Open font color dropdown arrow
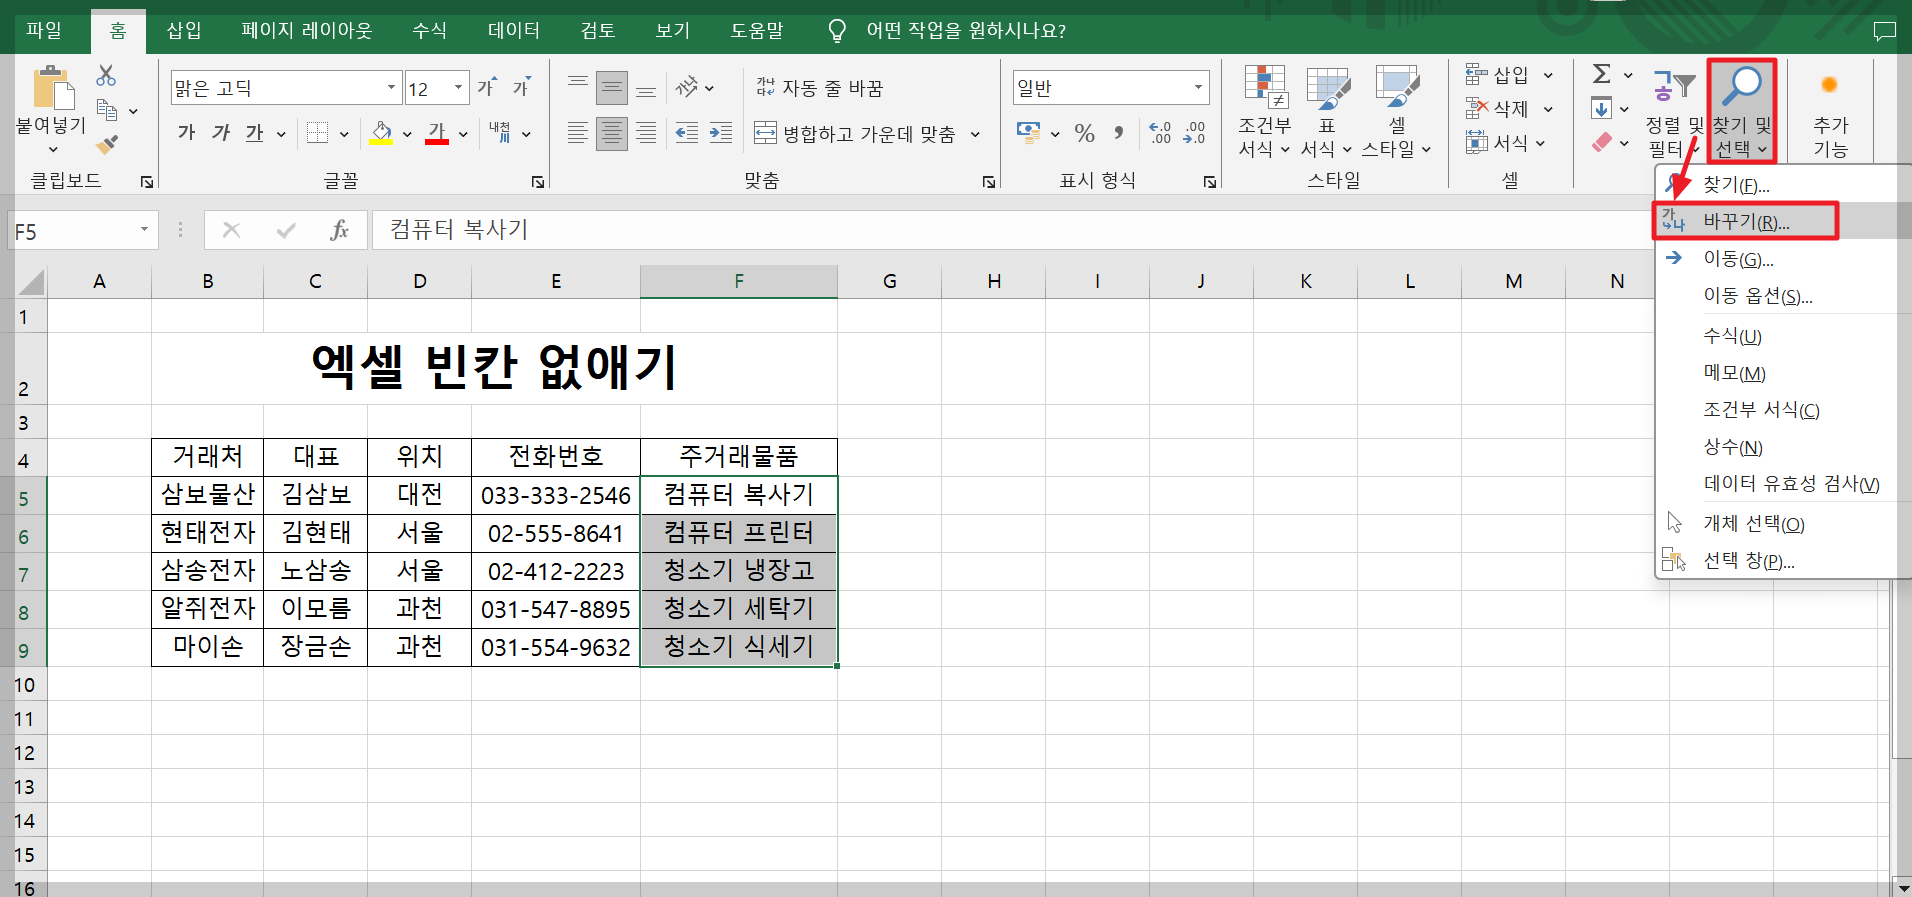 point(463,134)
